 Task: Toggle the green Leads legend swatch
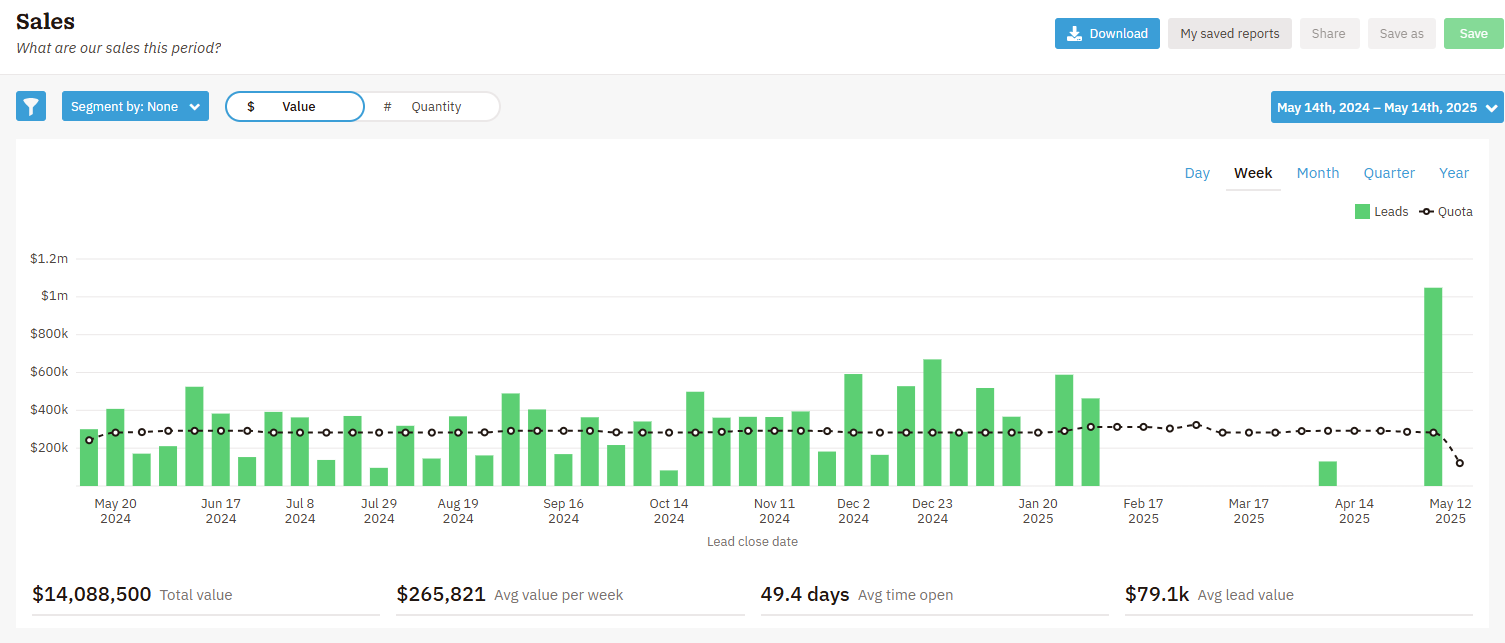coord(1362,211)
